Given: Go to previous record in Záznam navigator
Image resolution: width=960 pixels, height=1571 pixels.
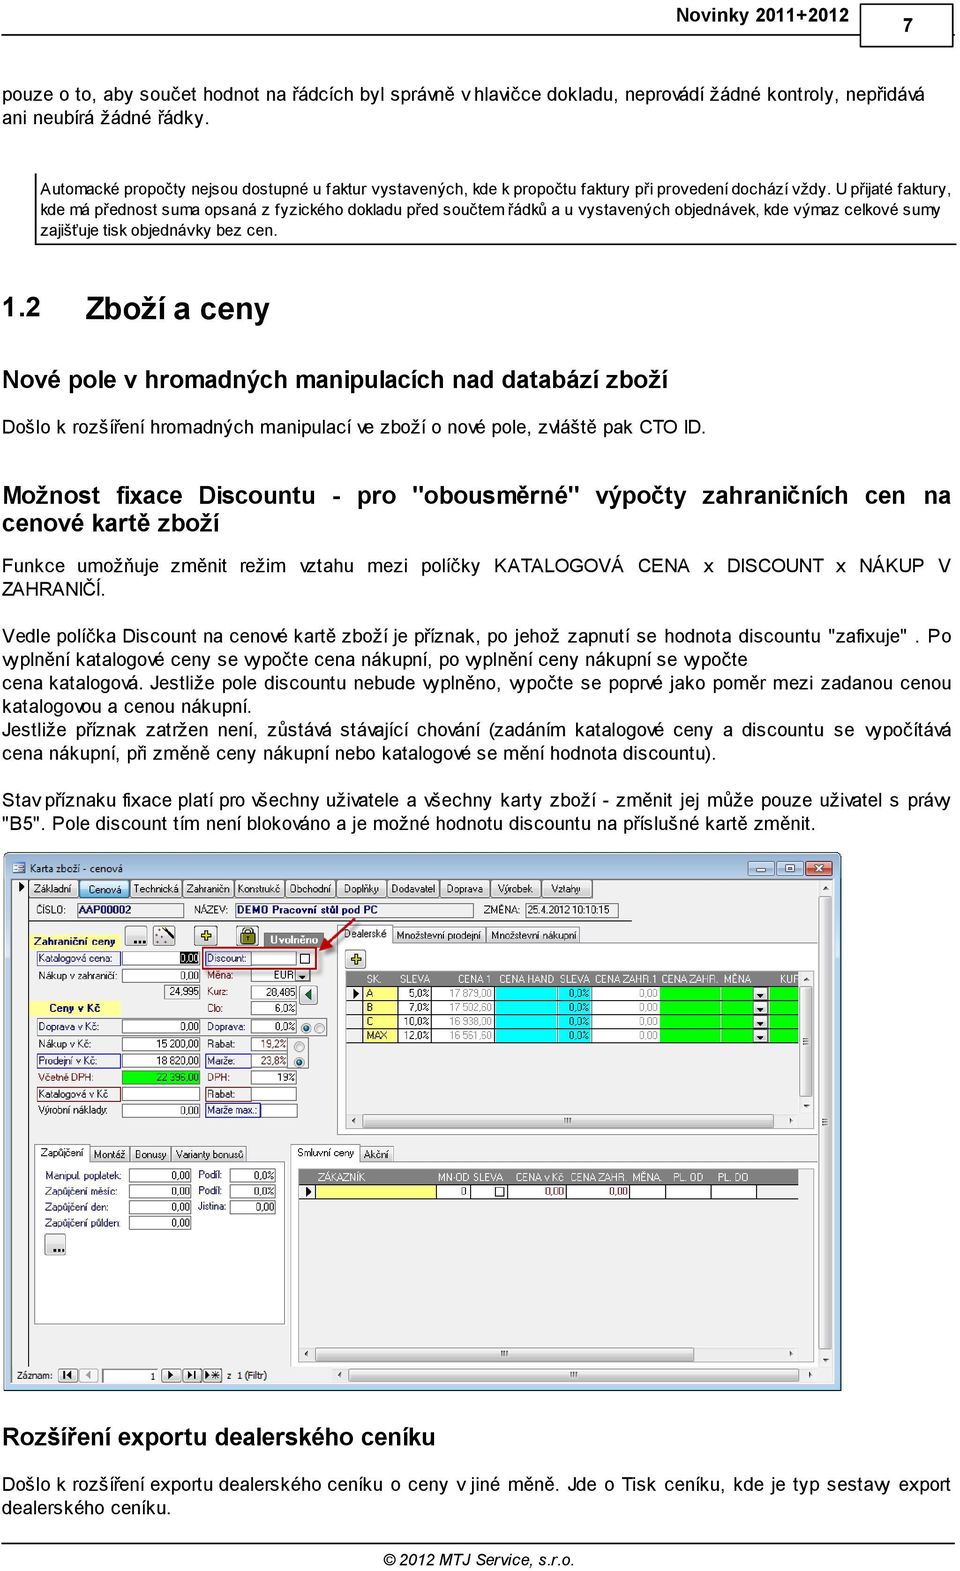Looking at the screenshot, I should tap(87, 1375).
